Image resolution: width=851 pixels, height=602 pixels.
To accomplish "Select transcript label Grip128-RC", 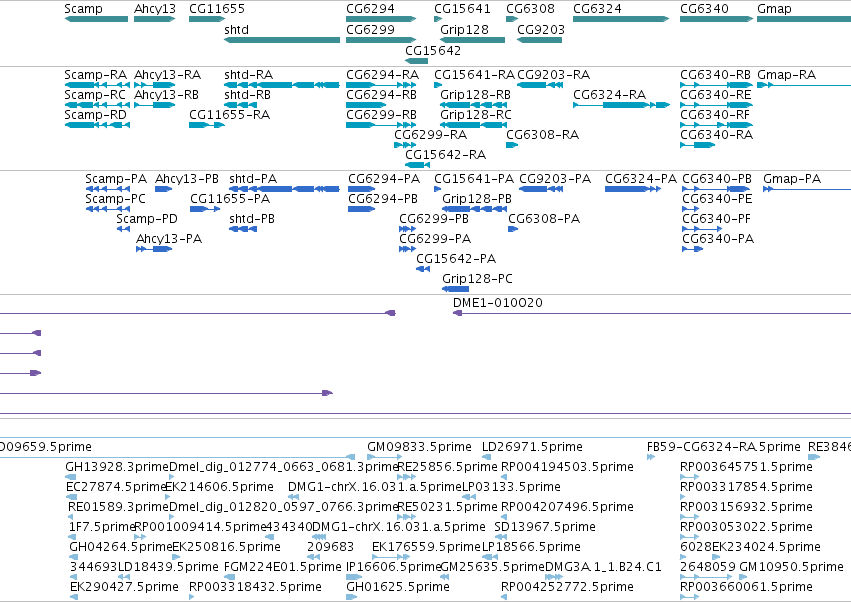I will pyautogui.click(x=475, y=115).
